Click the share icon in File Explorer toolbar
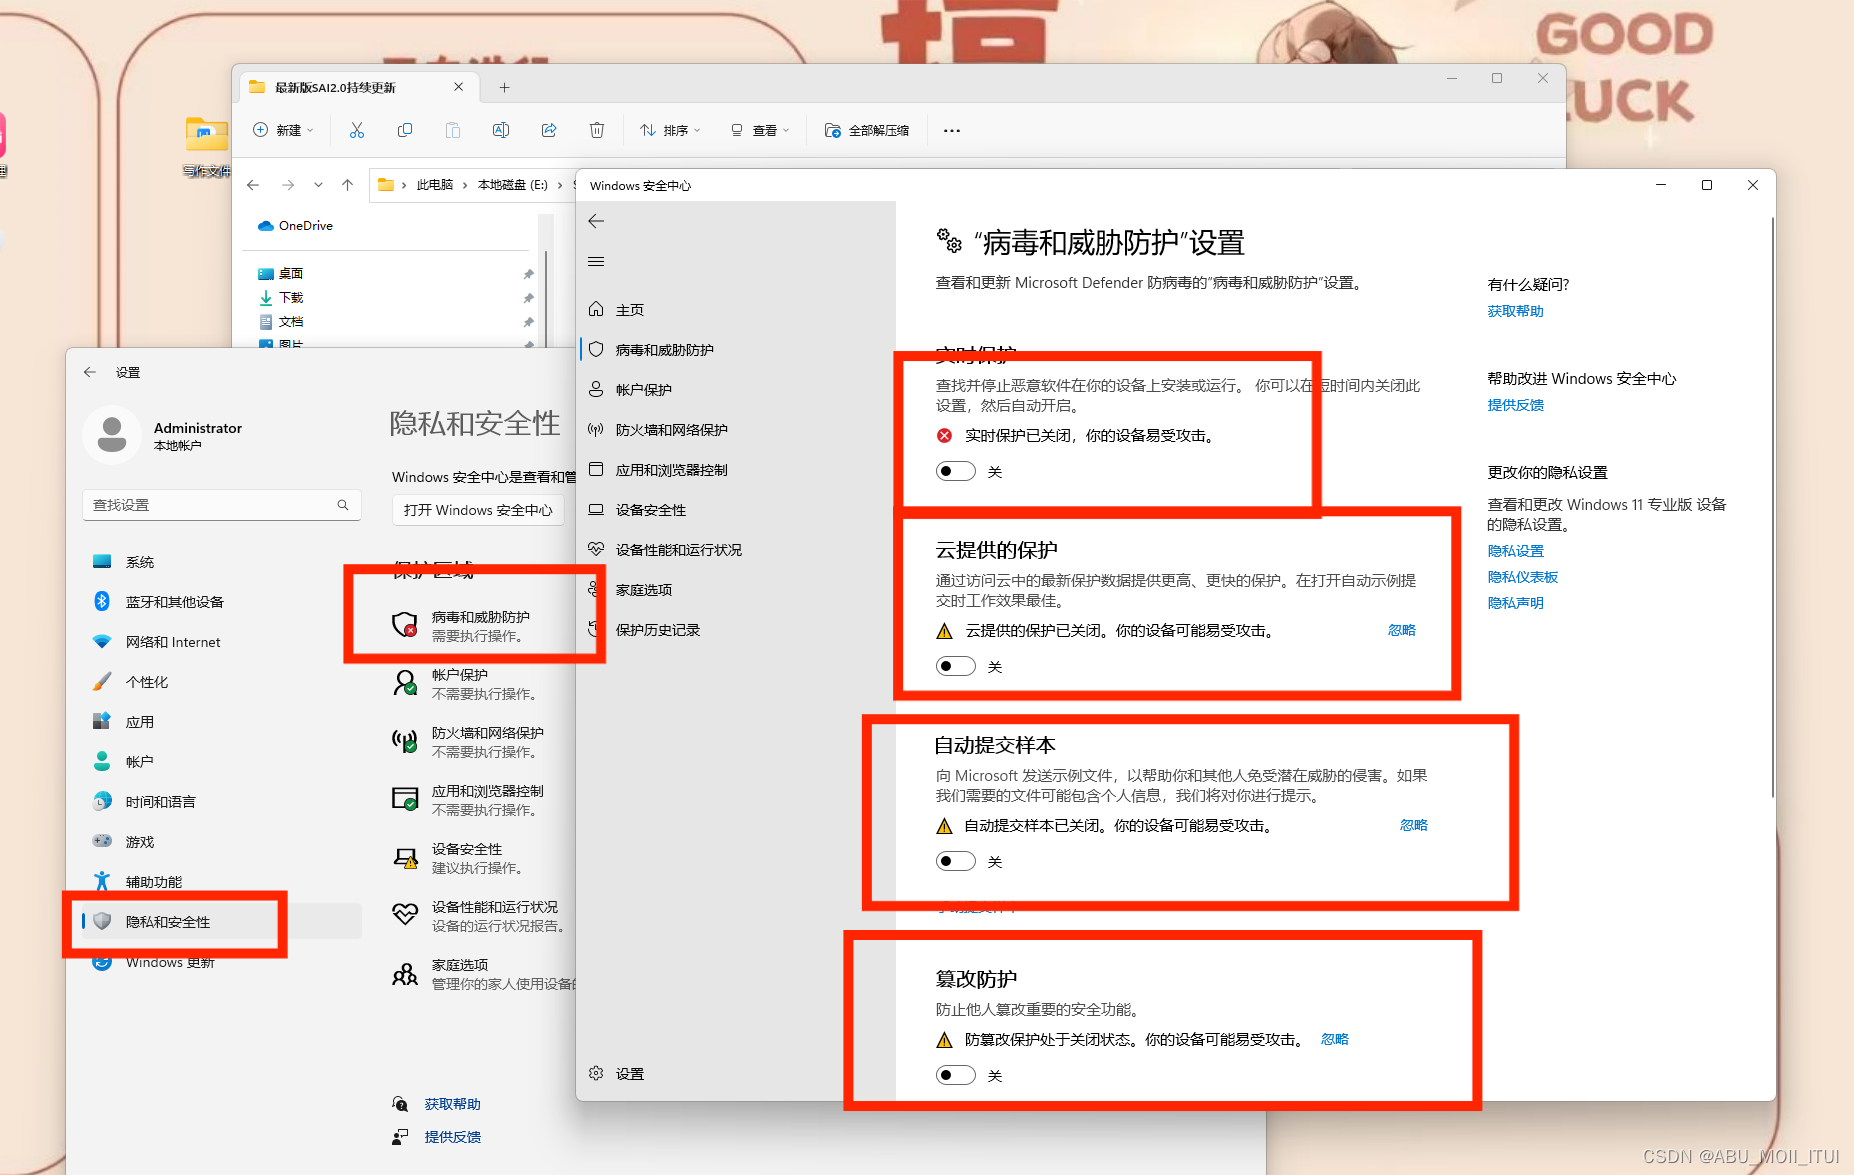Image resolution: width=1854 pixels, height=1175 pixels. tap(549, 130)
